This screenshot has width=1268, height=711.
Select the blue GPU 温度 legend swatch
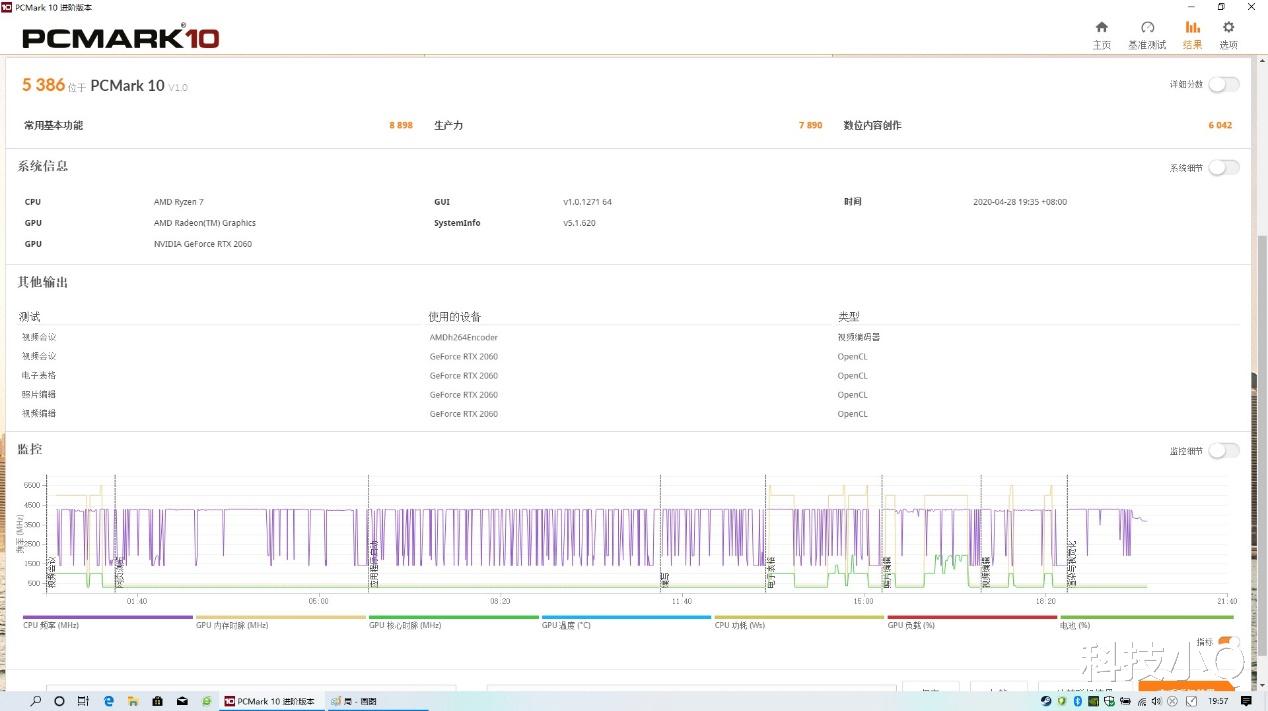point(626,617)
